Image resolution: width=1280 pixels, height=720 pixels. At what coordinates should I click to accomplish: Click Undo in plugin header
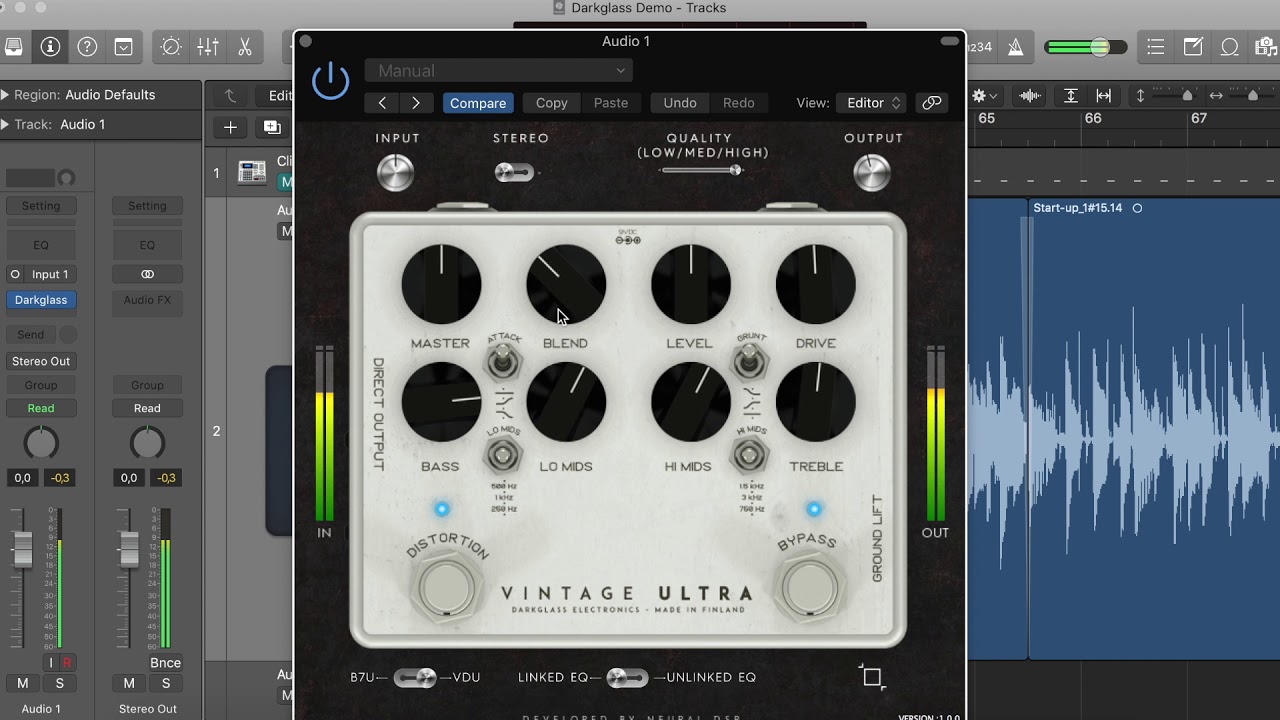(680, 103)
